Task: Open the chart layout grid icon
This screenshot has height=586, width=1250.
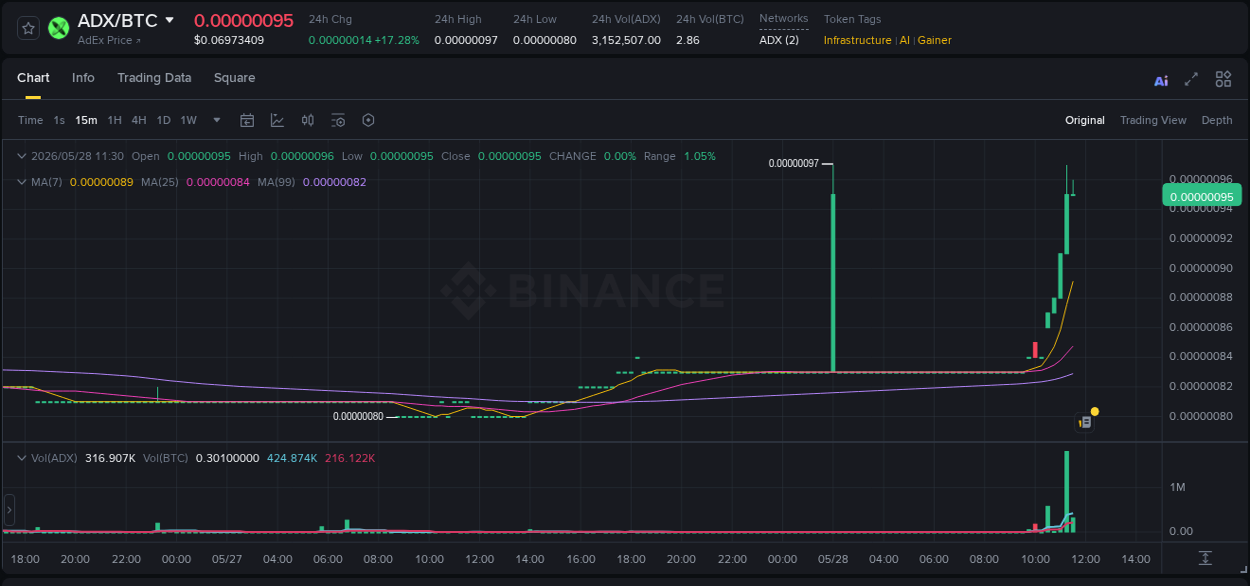Action: pos(1223,79)
